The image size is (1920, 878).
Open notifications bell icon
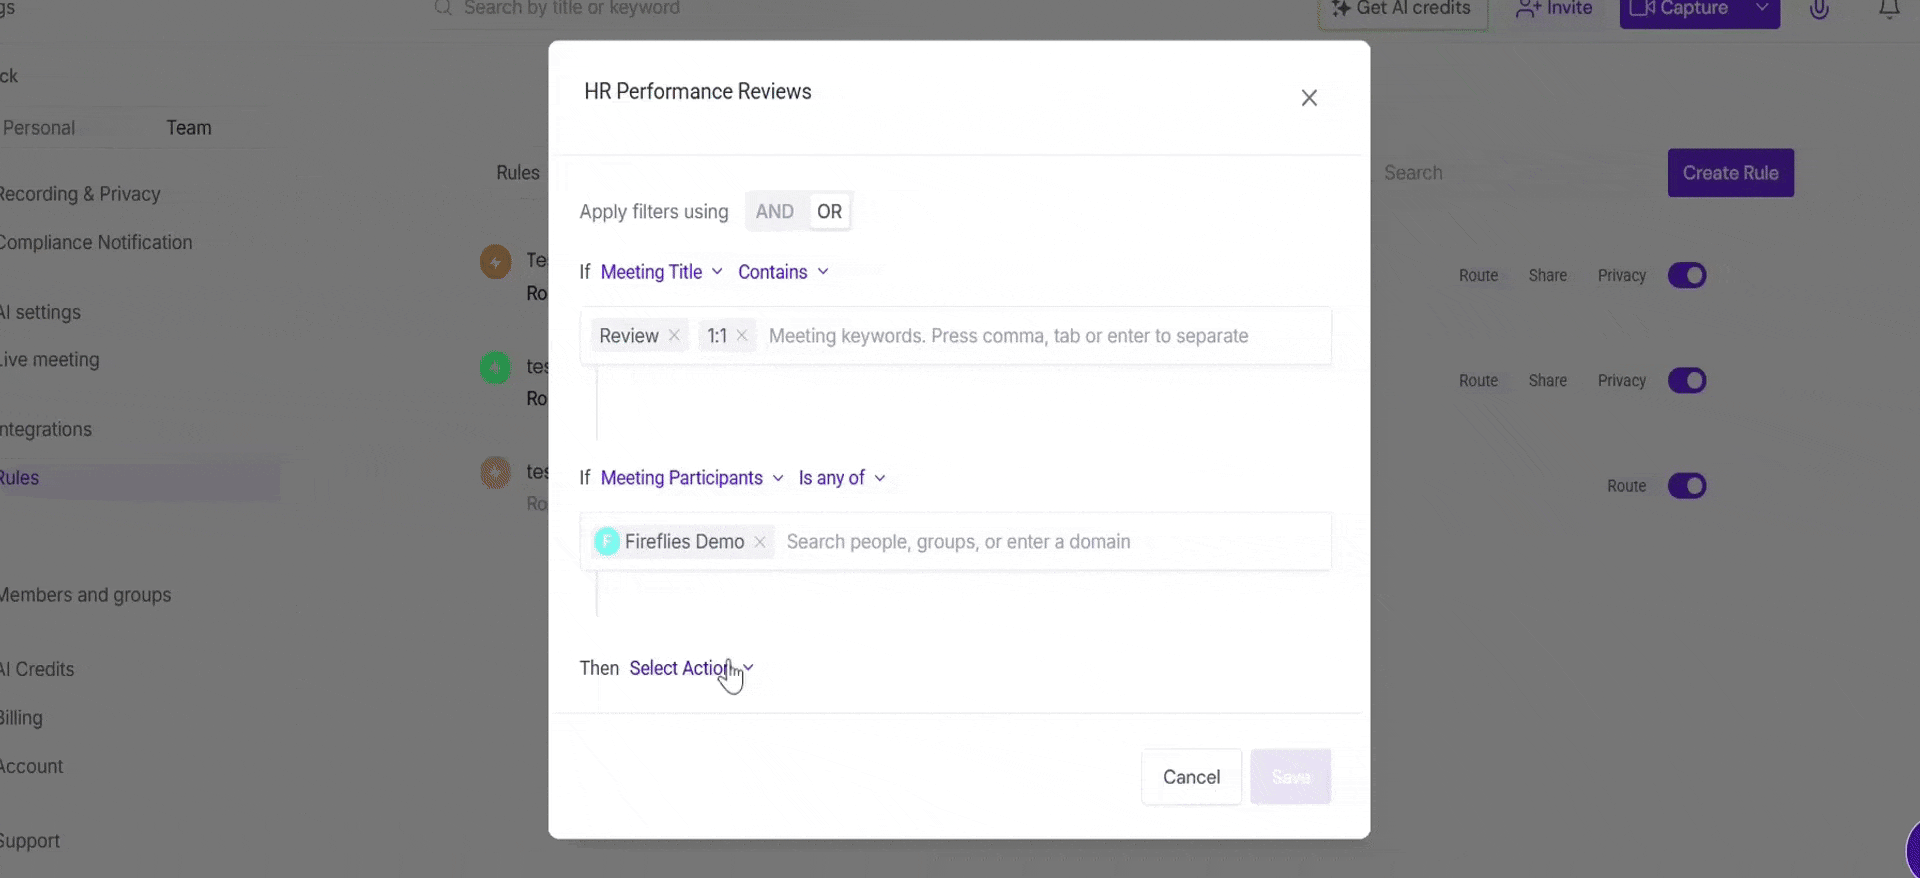(x=1889, y=9)
